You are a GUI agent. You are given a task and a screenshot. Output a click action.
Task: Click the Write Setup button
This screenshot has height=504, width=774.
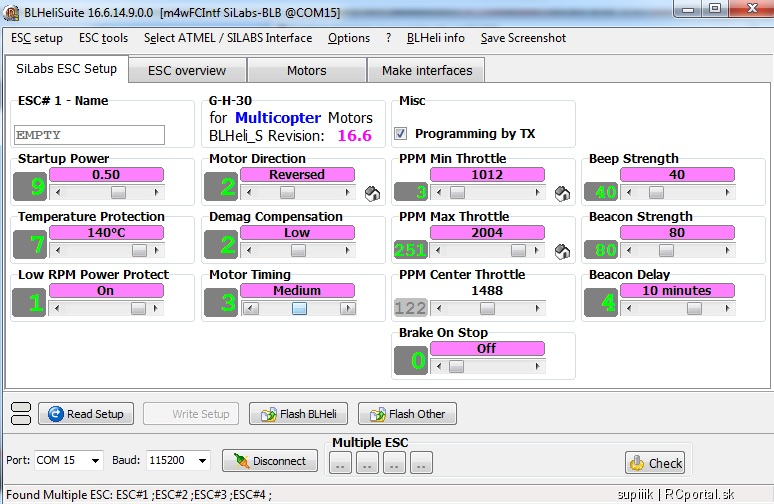tap(191, 414)
